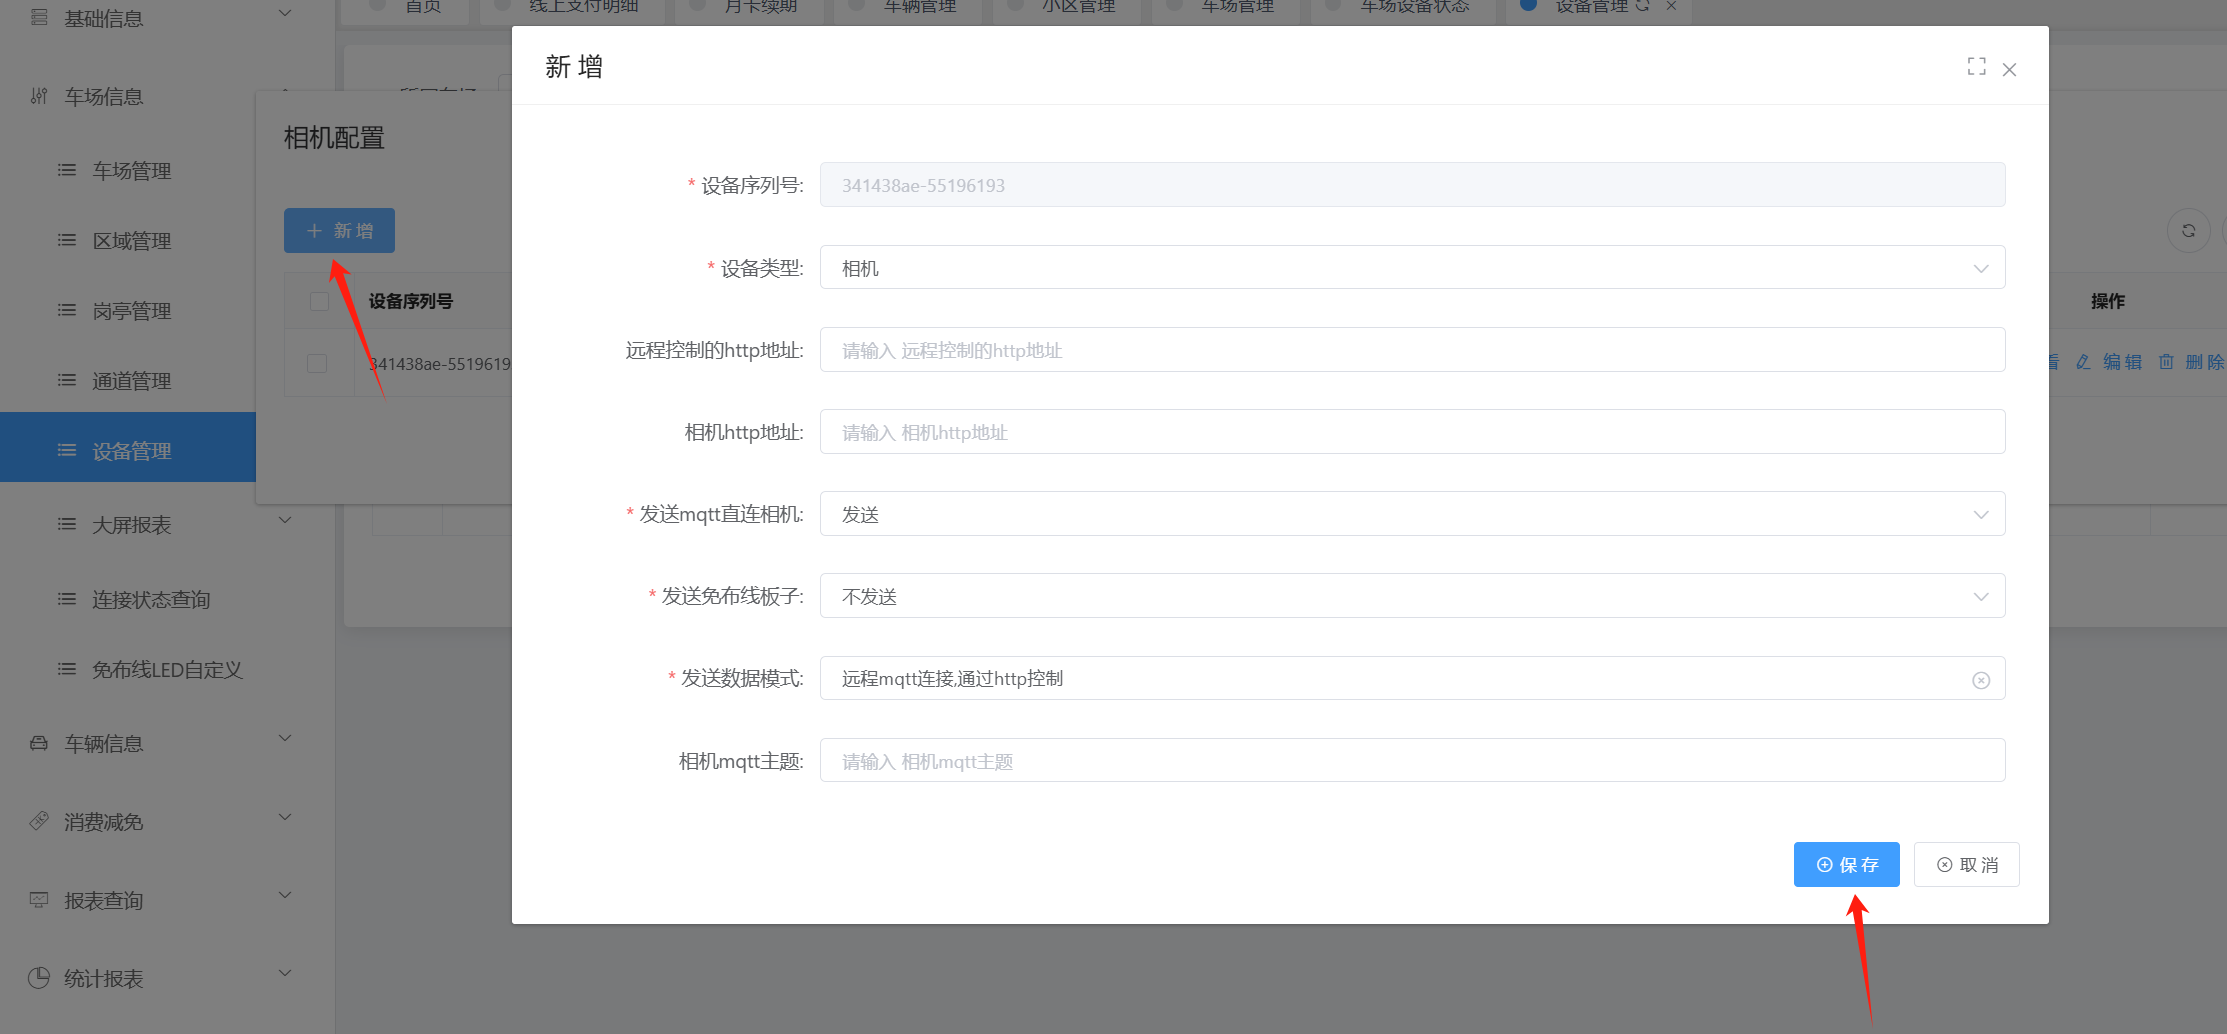
Task: Click the 删除 delete icon link in table row
Action: [x=2190, y=362]
